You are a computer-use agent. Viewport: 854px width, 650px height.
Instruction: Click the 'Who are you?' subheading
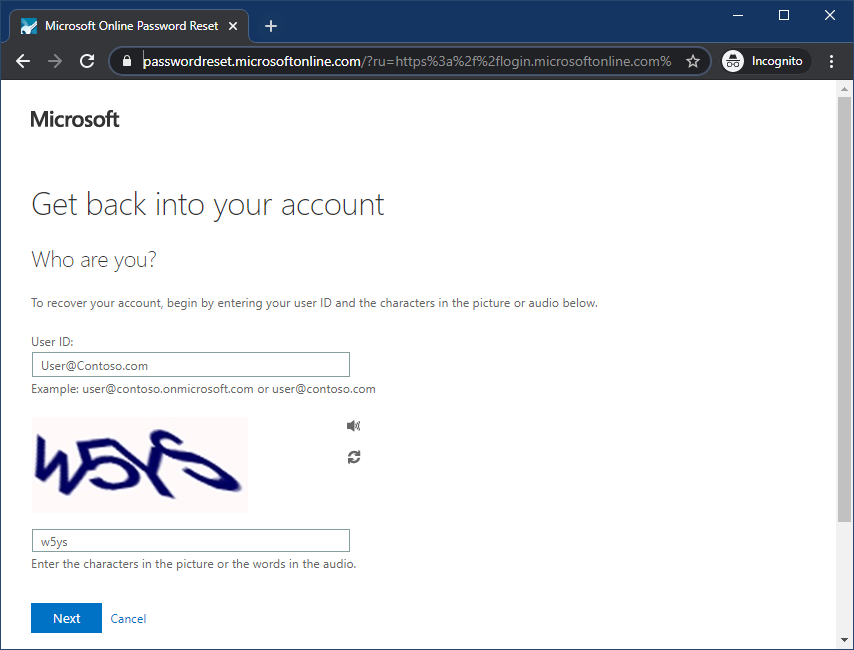click(x=94, y=260)
